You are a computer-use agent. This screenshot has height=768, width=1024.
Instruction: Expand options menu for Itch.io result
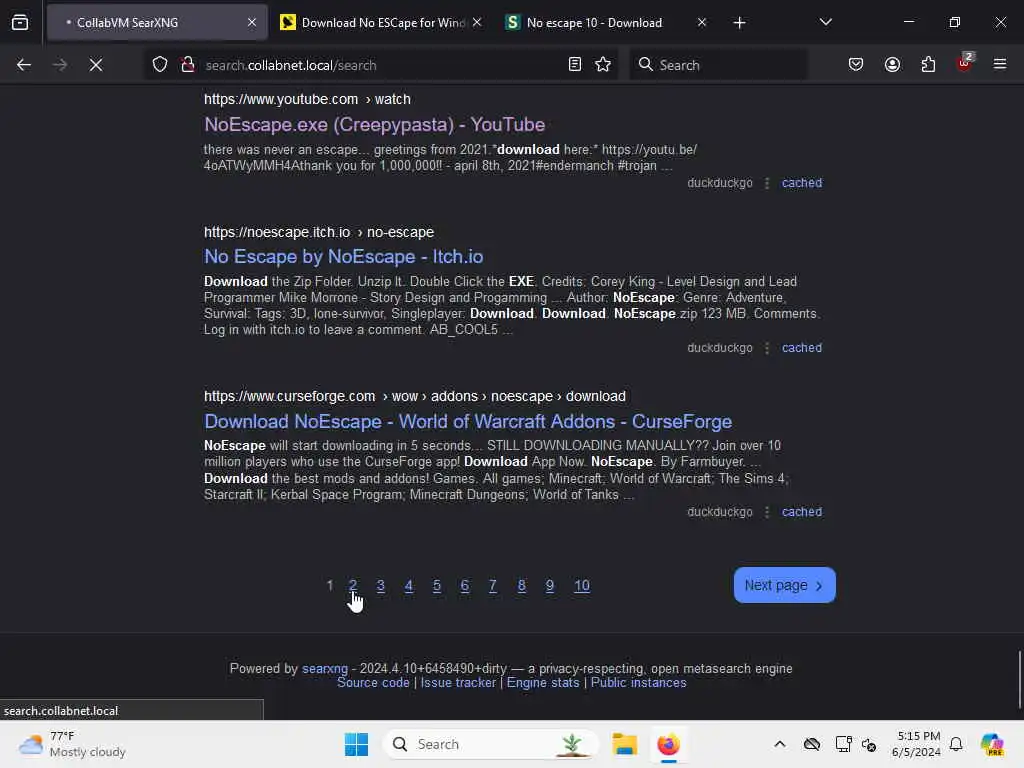coord(767,348)
